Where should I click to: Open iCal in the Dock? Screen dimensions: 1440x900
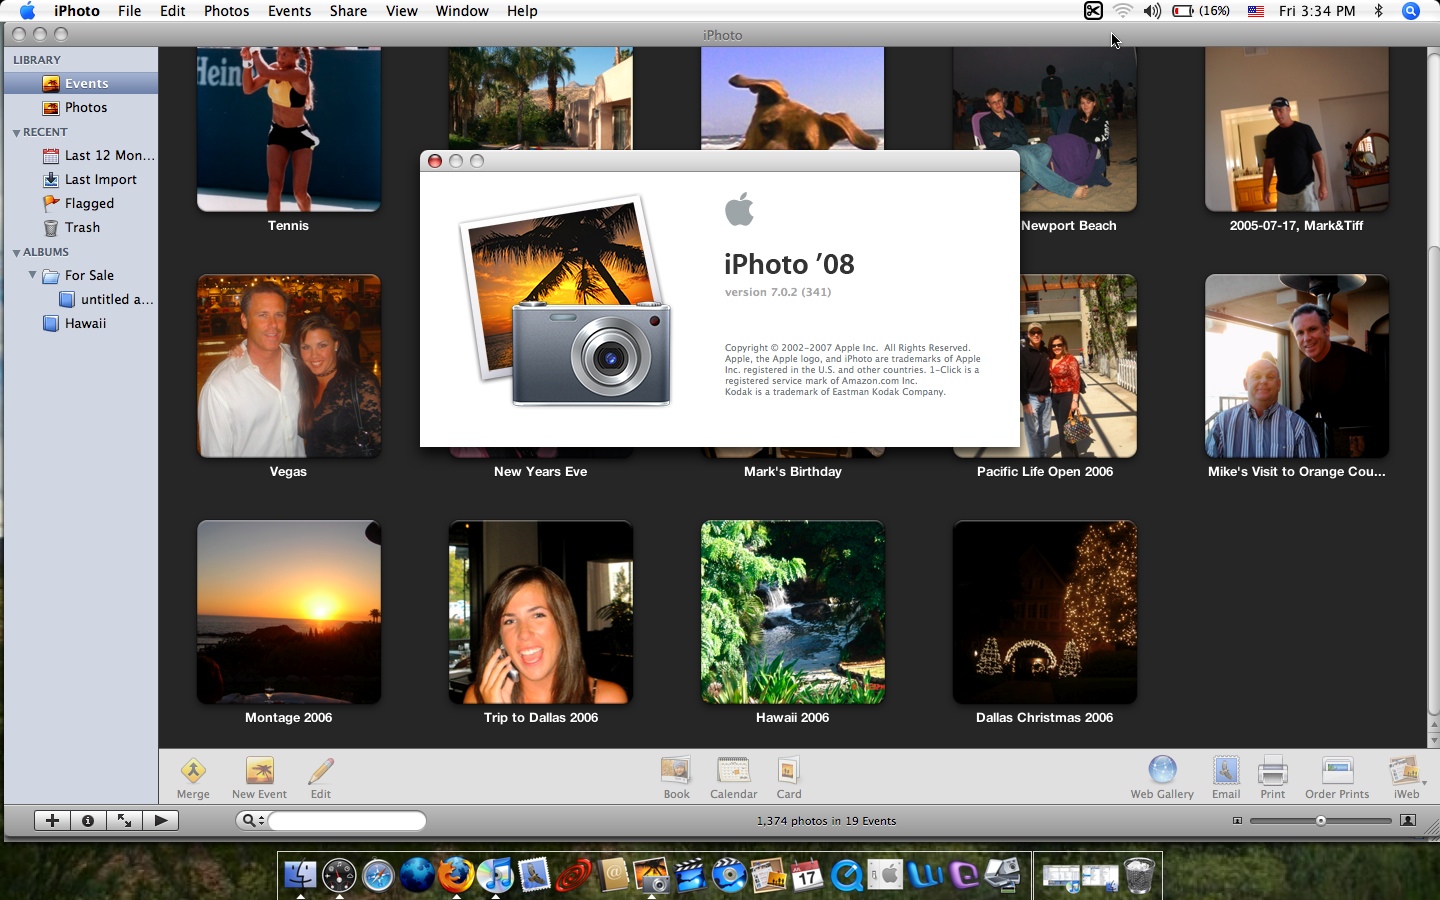click(807, 875)
